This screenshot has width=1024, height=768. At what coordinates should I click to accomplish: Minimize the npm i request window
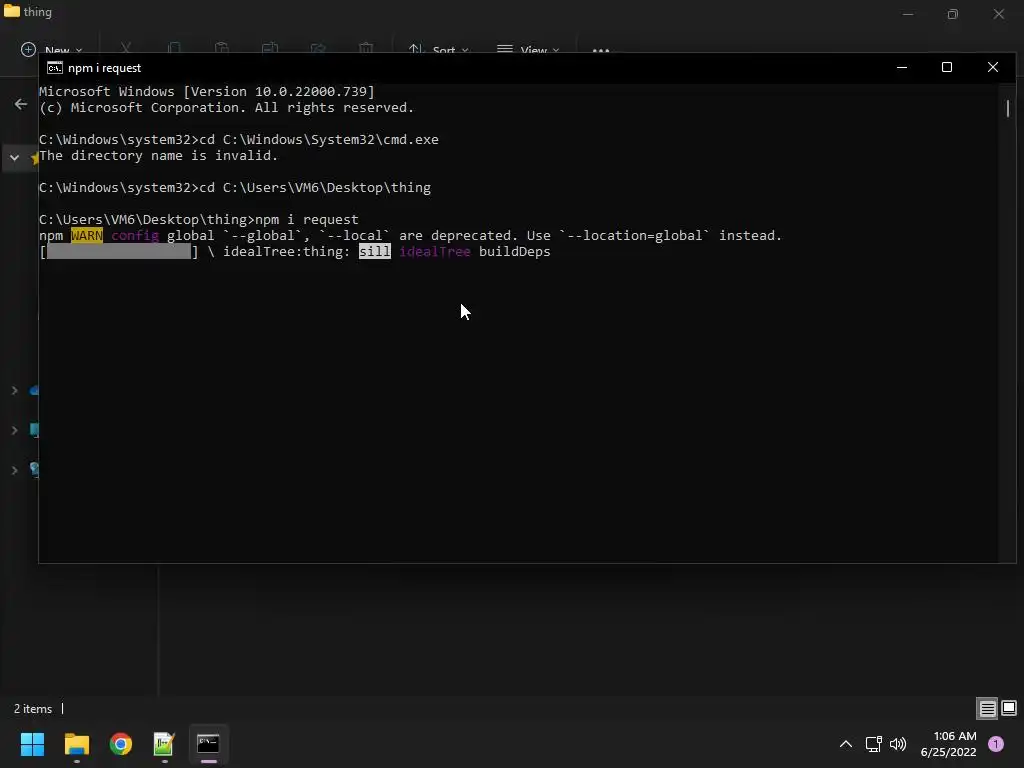(x=902, y=67)
